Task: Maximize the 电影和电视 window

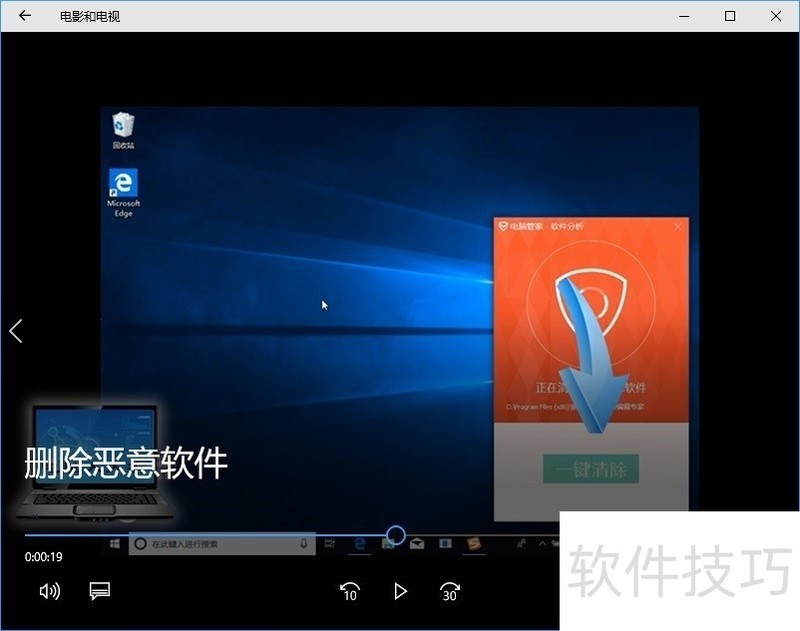Action: click(730, 16)
